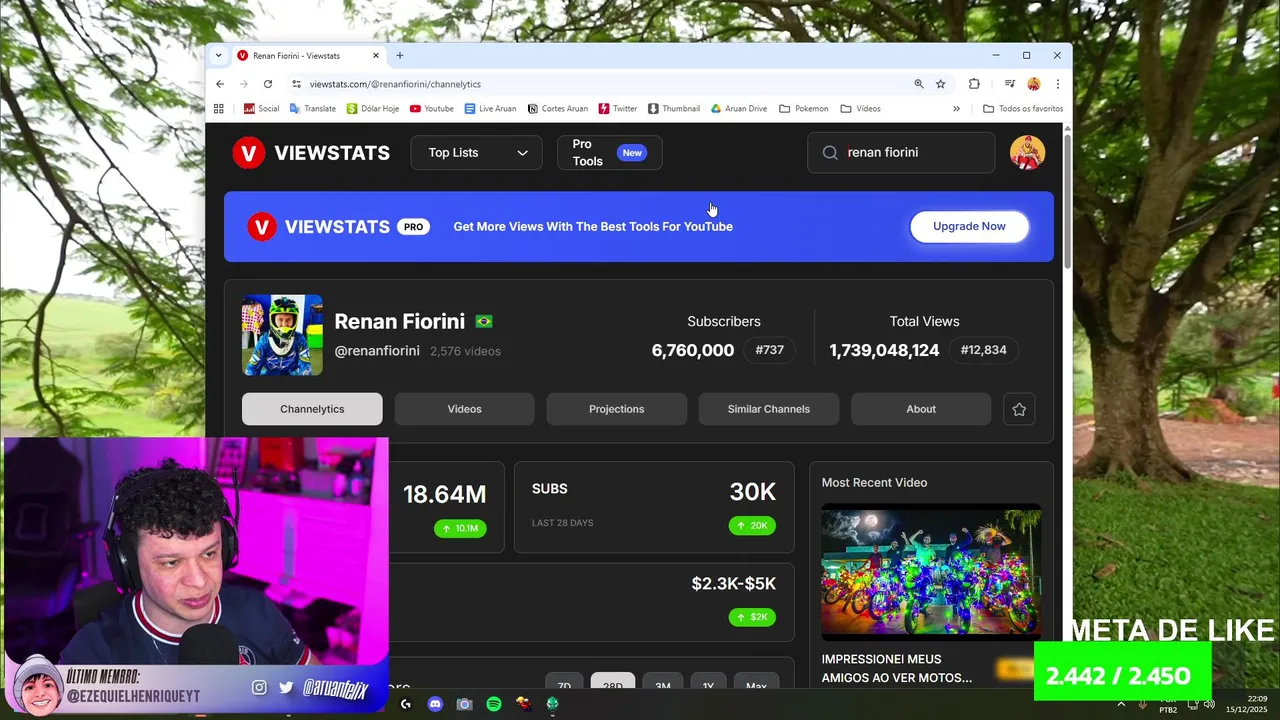The width and height of the screenshot is (1280, 720).
Task: Open a new browser tab
Action: click(400, 55)
